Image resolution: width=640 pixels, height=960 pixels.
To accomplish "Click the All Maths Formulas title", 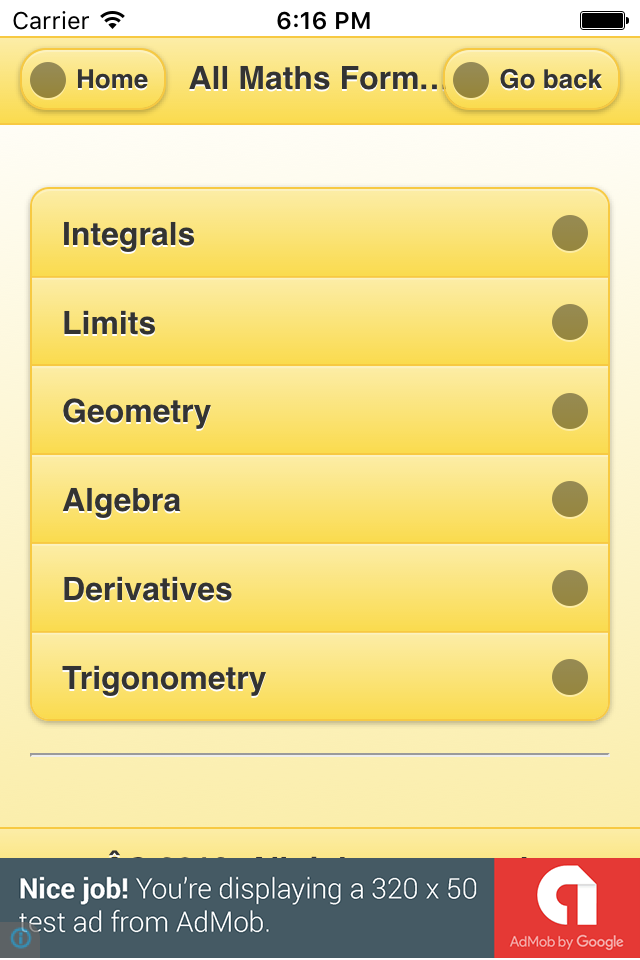I will [314, 78].
